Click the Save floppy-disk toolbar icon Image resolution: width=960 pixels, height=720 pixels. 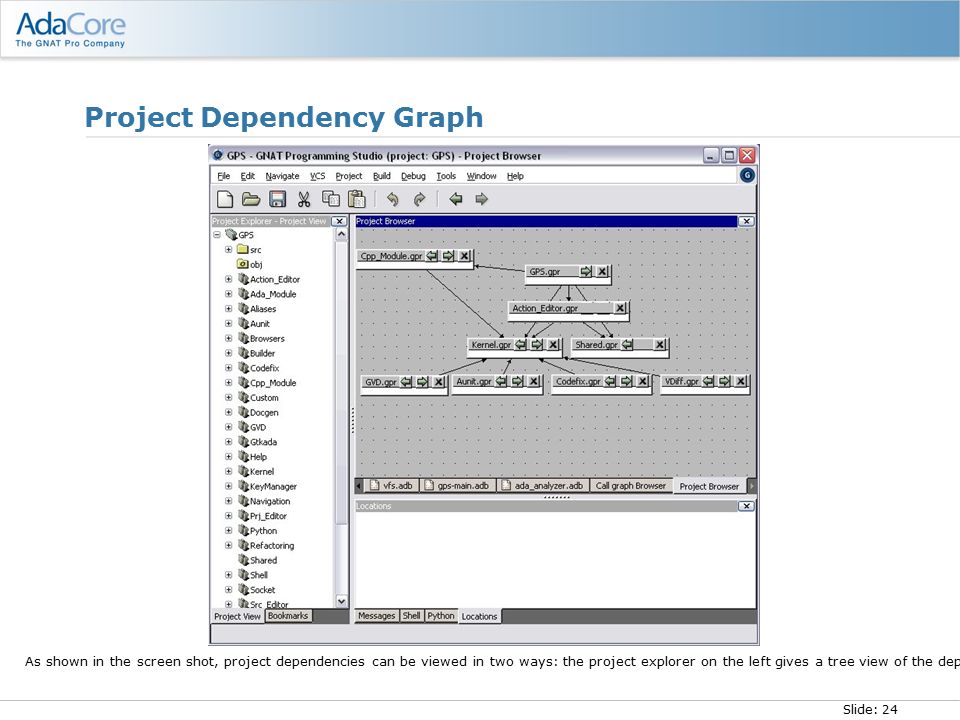pyautogui.click(x=278, y=199)
